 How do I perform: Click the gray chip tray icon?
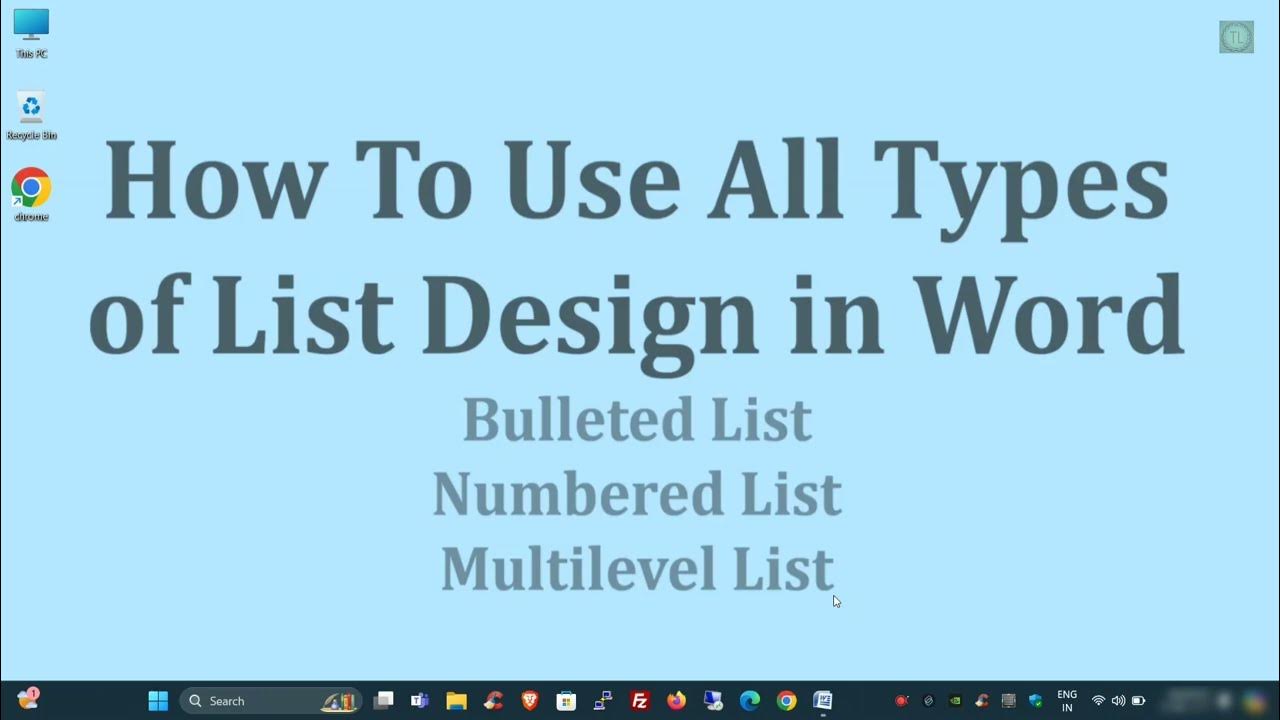click(x=1008, y=701)
